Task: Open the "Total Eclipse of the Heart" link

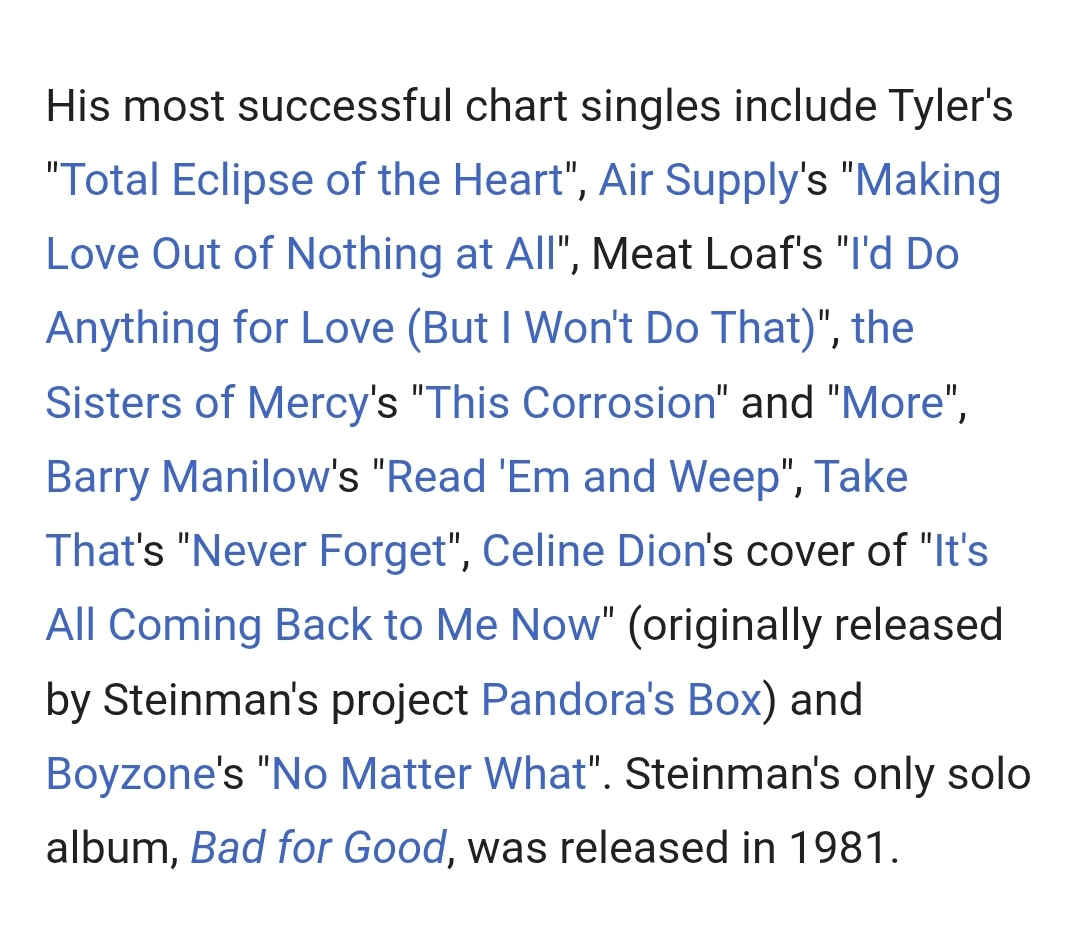Action: pos(312,181)
